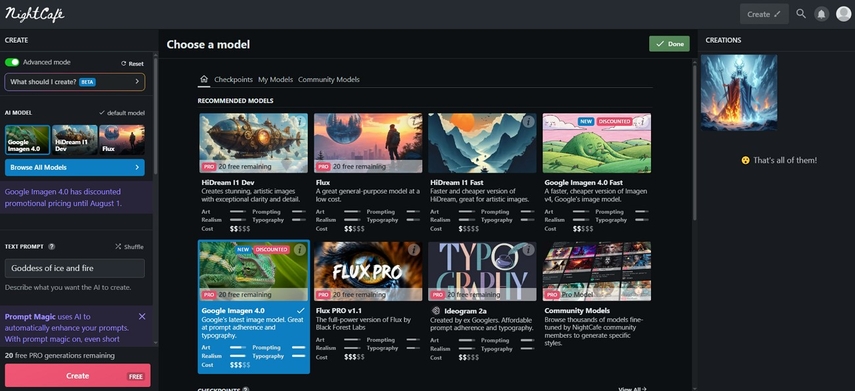
Task: Go to the home icon tab
Action: pos(204,79)
